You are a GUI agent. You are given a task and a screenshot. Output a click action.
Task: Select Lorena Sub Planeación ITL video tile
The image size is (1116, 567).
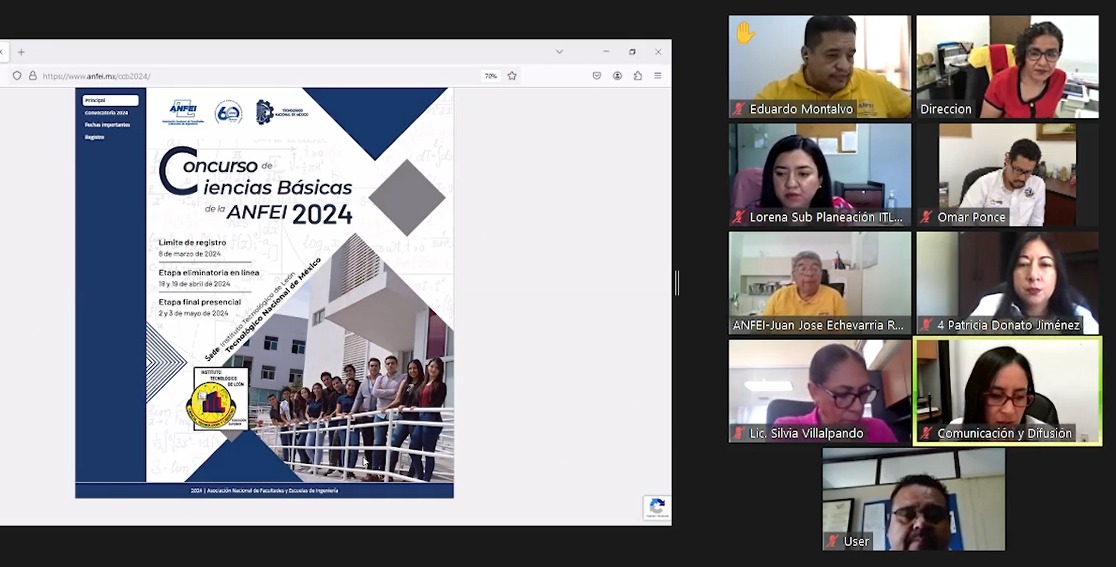pos(820,175)
